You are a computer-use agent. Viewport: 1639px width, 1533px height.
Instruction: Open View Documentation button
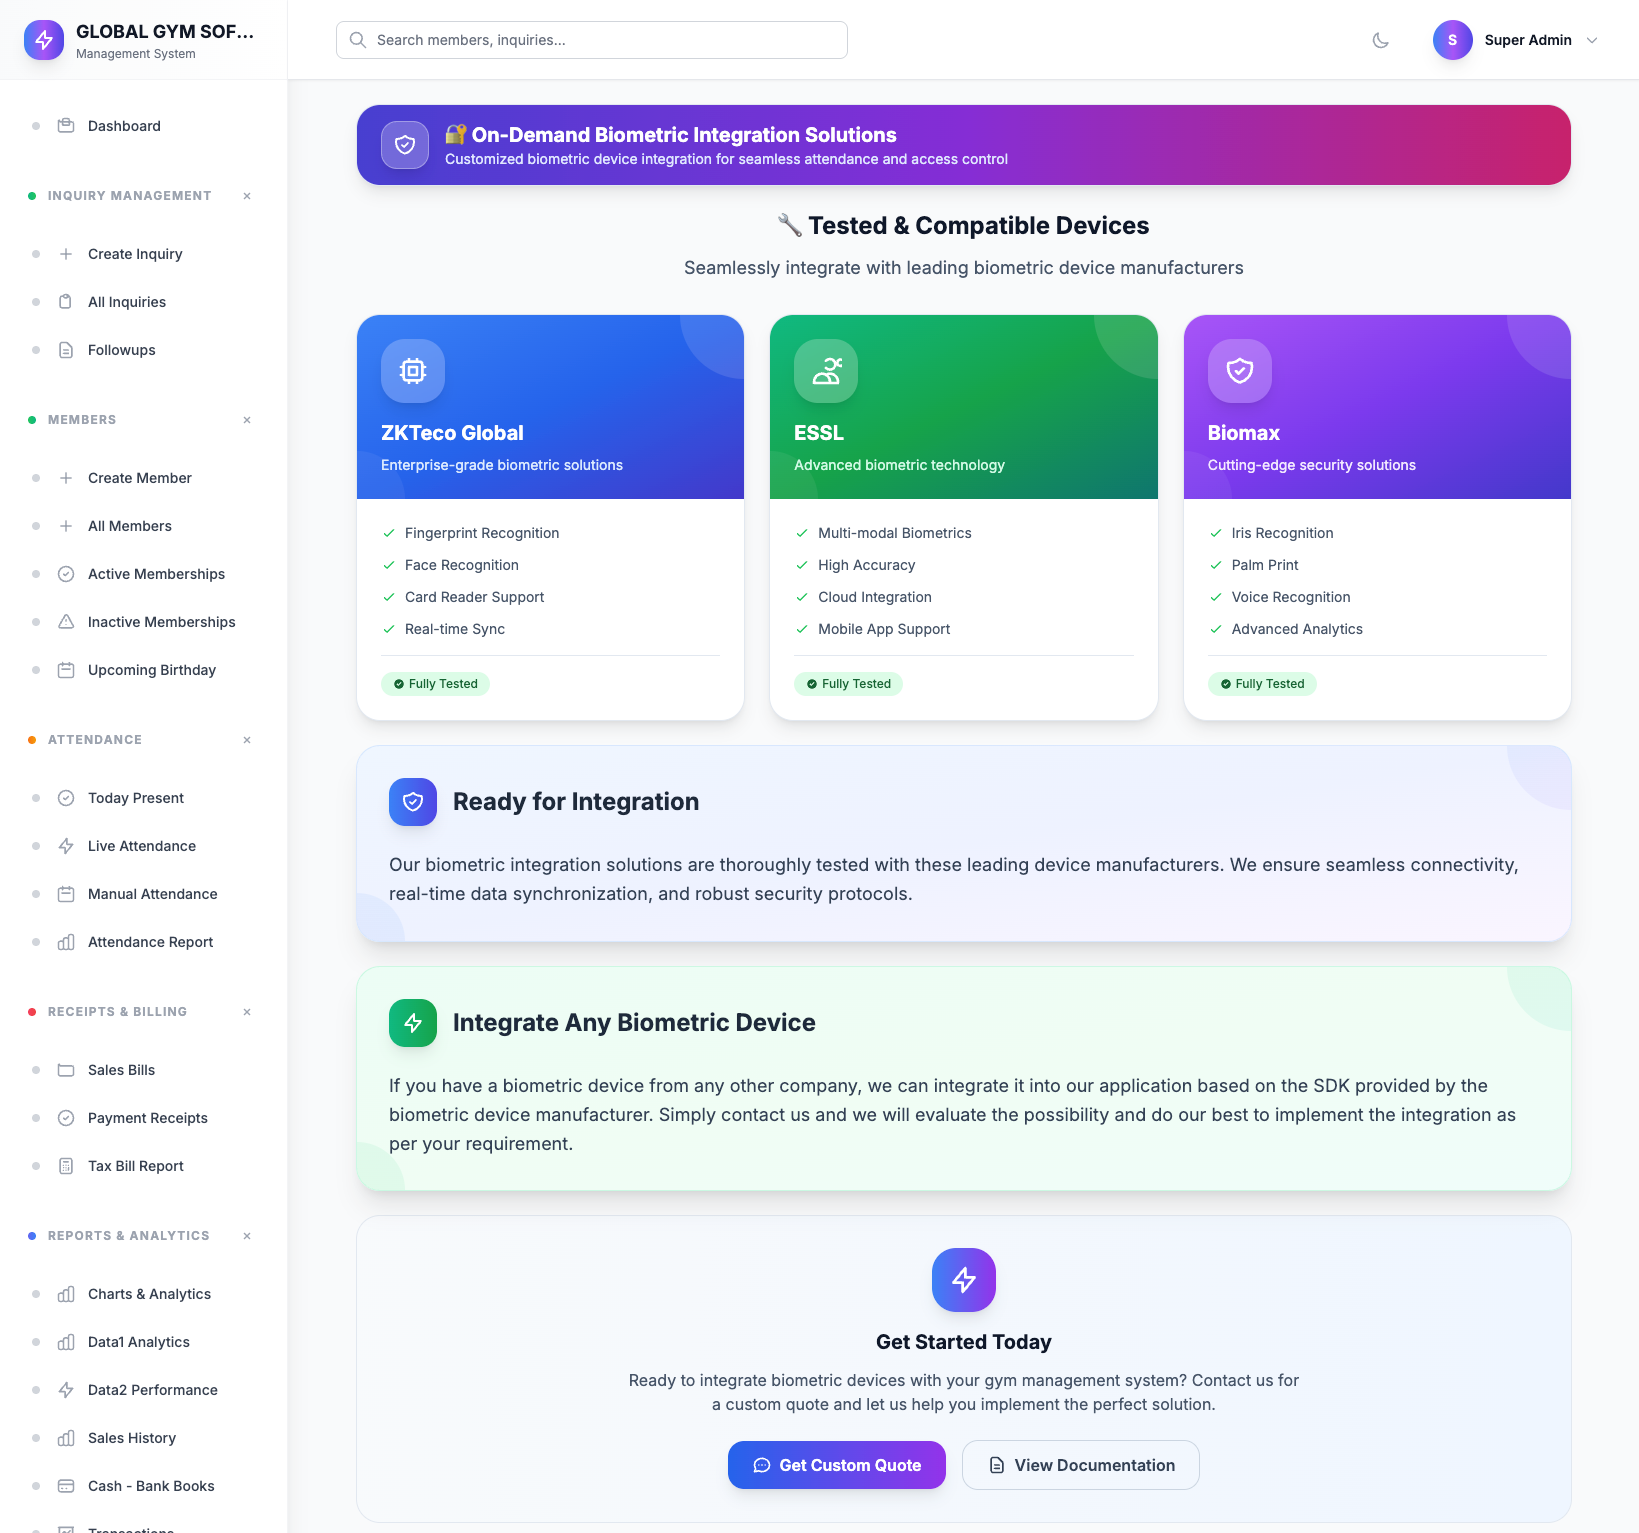(1080, 1465)
